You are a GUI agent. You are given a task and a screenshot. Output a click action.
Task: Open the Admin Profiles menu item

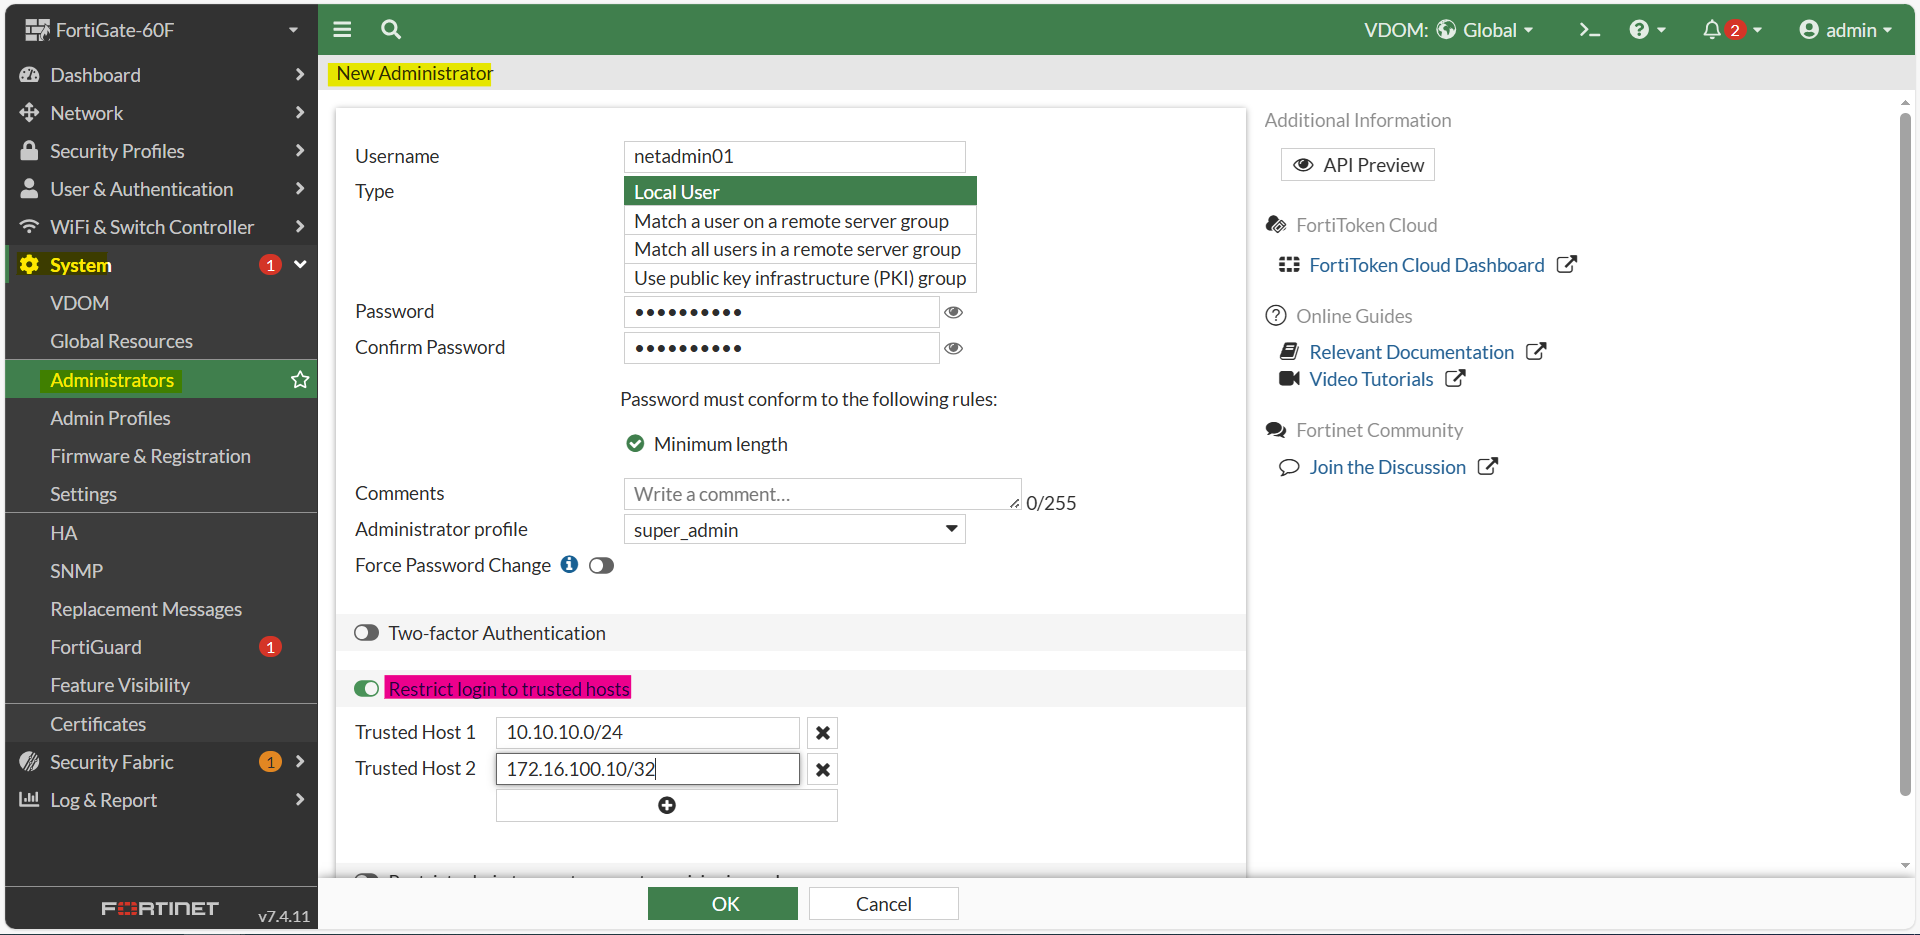[x=161, y=418]
